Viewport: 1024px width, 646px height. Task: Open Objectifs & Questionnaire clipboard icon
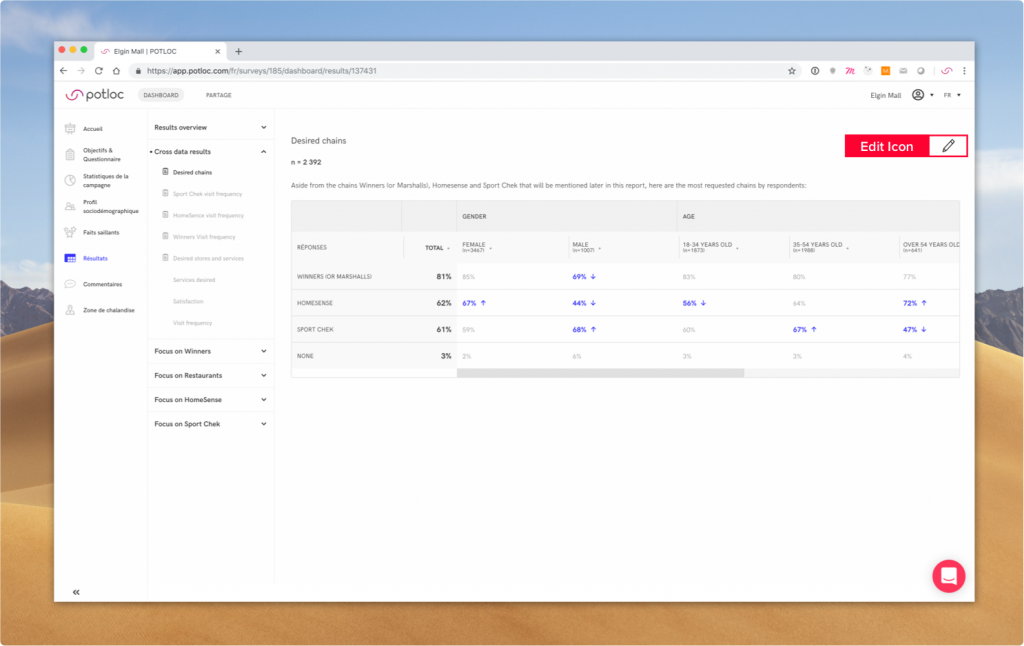pos(70,154)
